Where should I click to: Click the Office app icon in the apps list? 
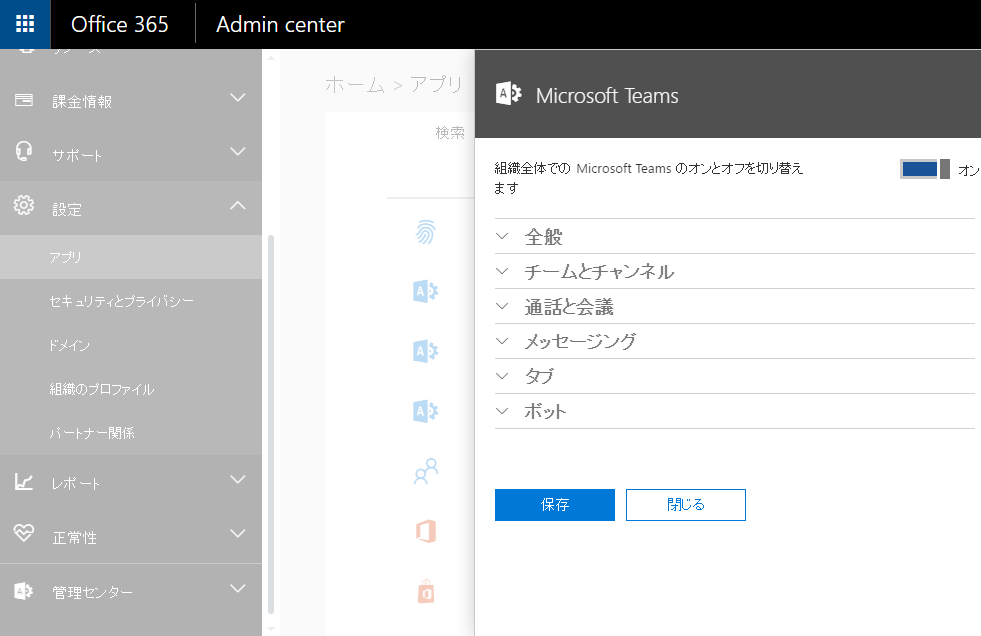(426, 531)
